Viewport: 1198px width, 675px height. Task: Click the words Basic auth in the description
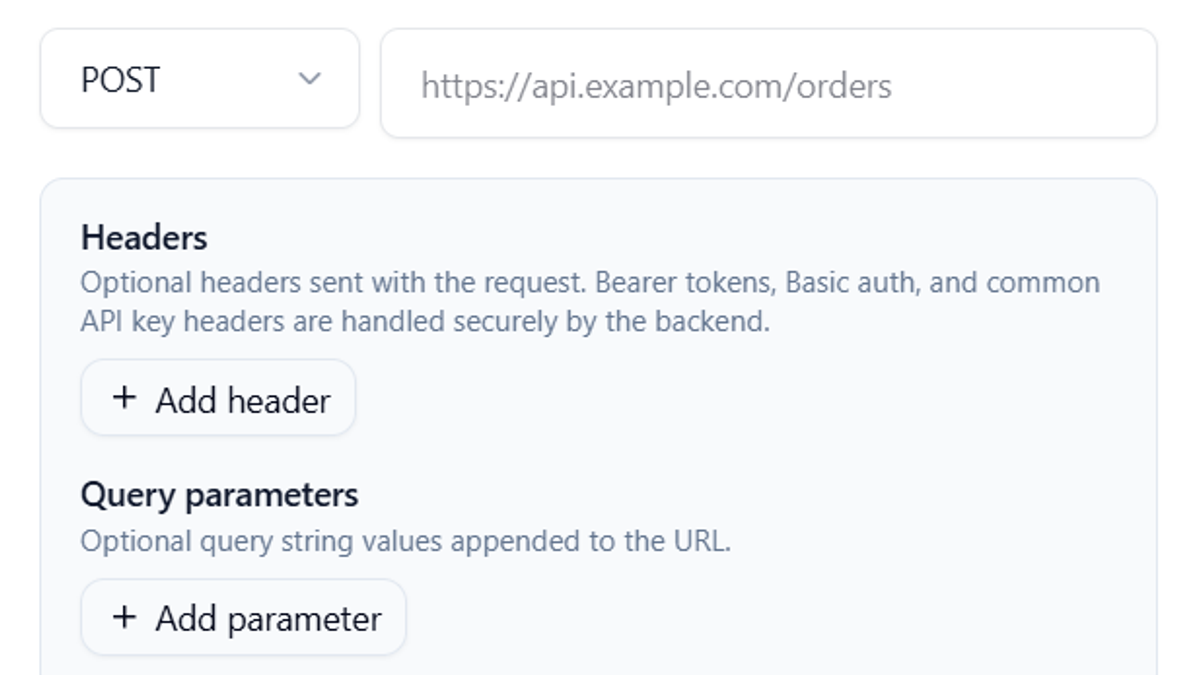(852, 283)
